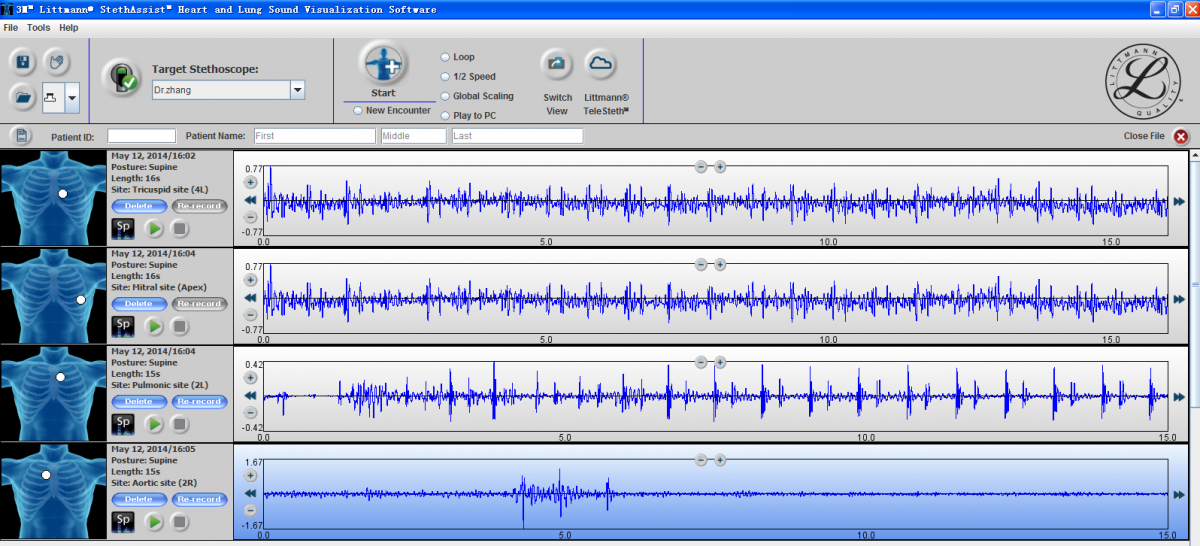Delete the Mitral site (Apex) recording
Image resolution: width=1200 pixels, height=546 pixels.
point(138,303)
